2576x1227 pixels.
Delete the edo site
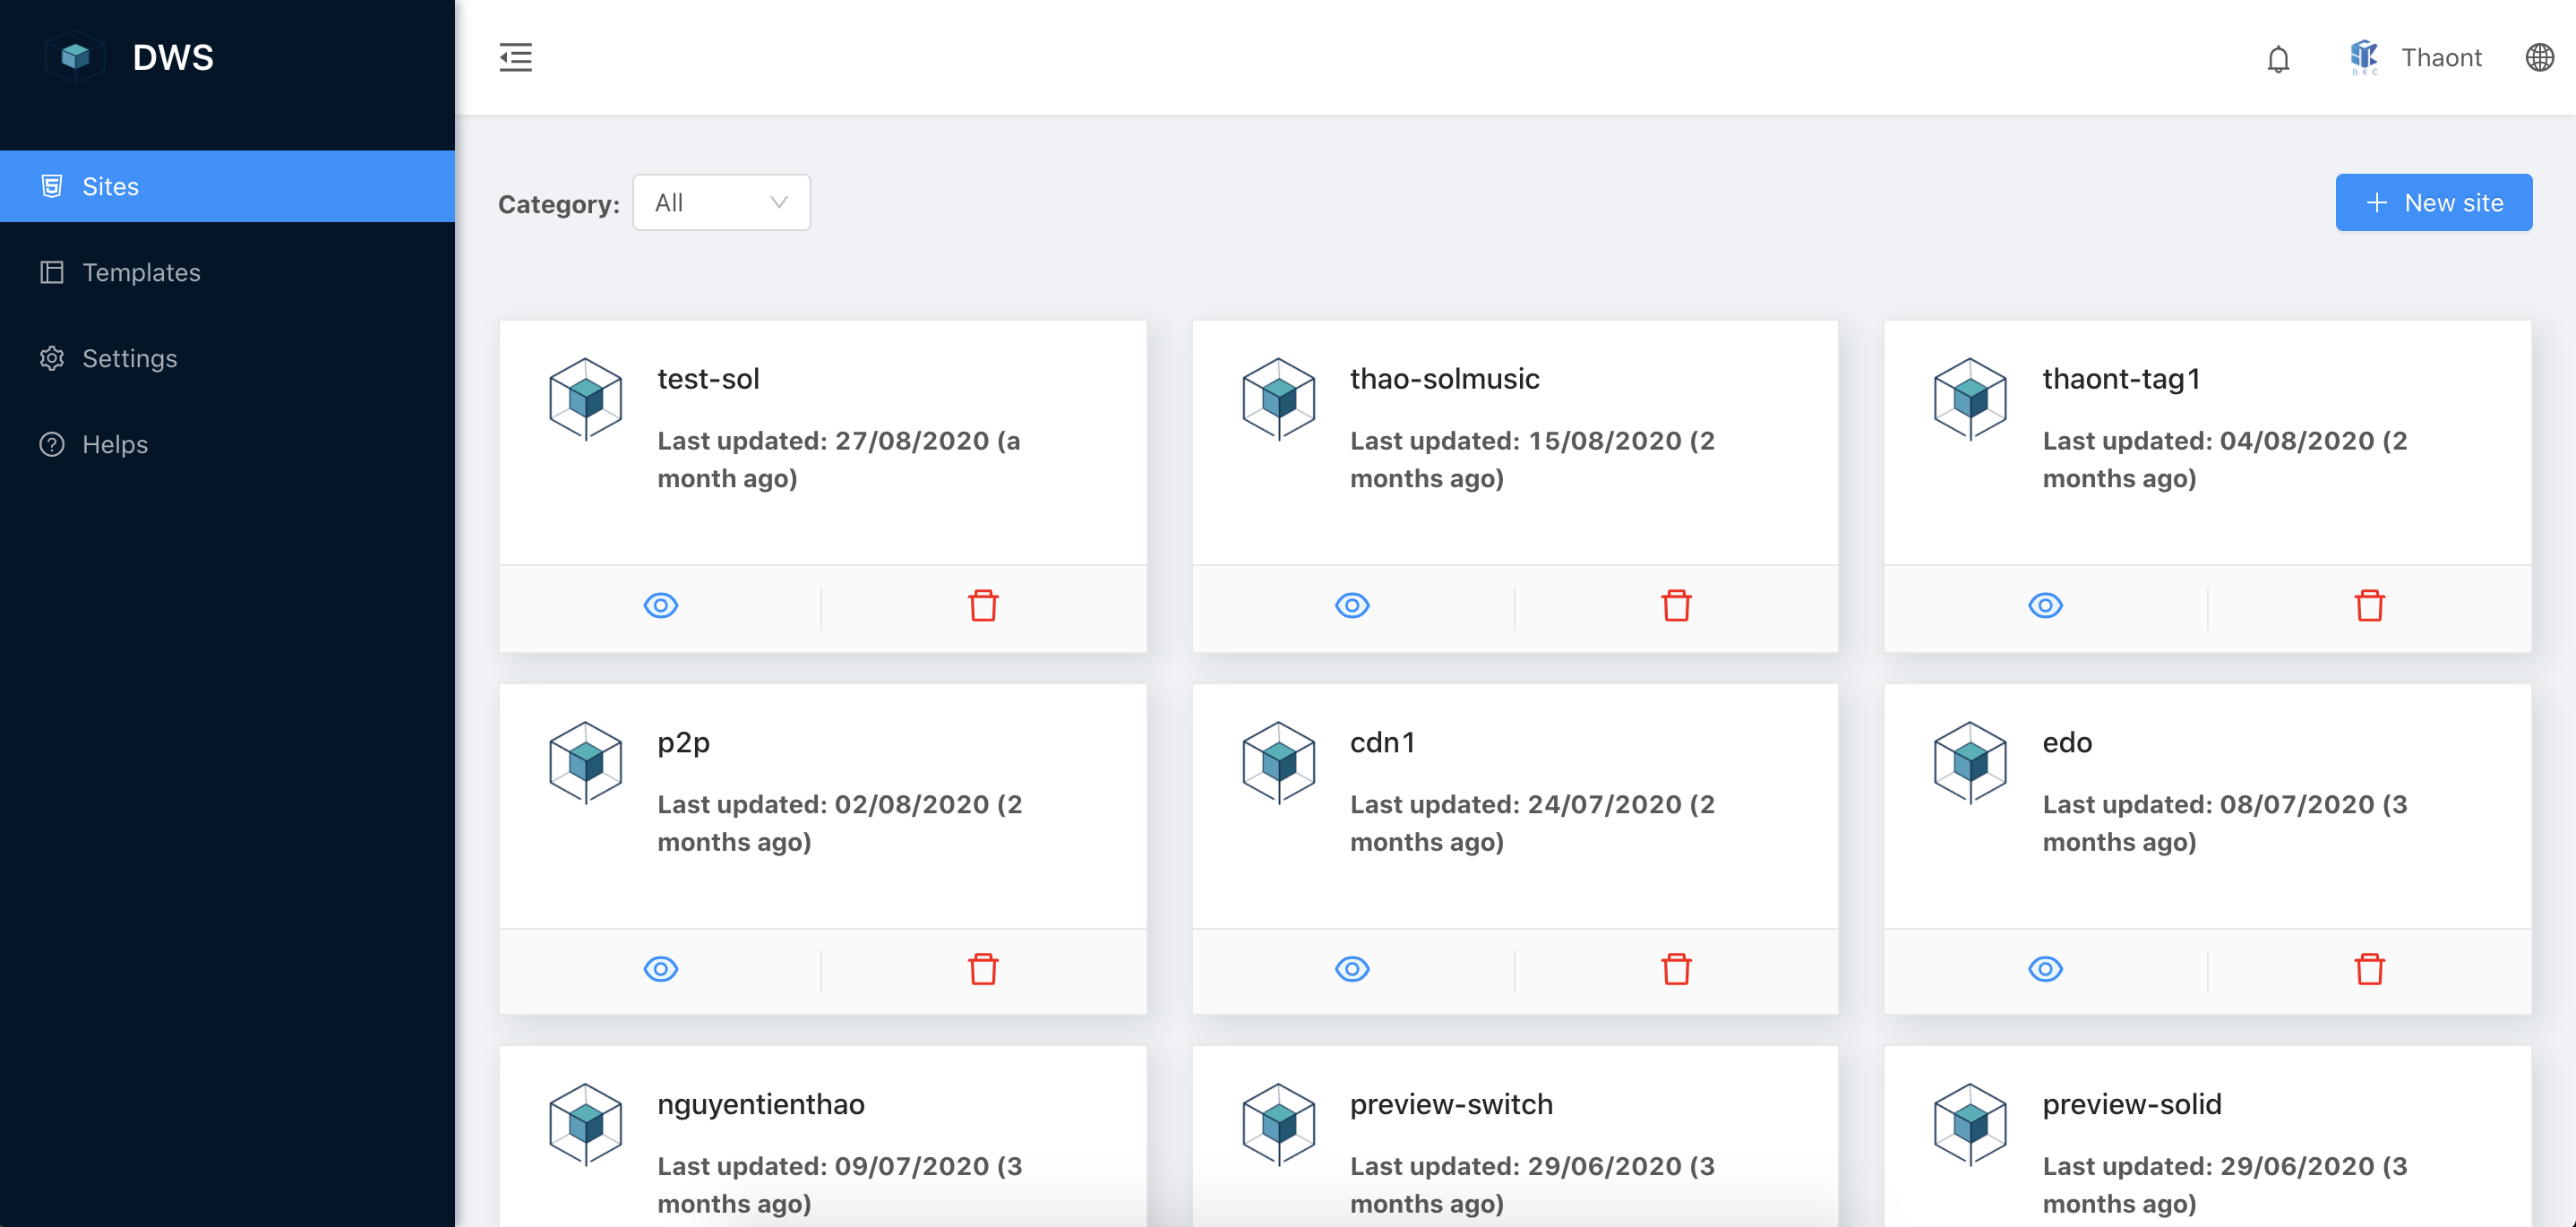(2369, 968)
